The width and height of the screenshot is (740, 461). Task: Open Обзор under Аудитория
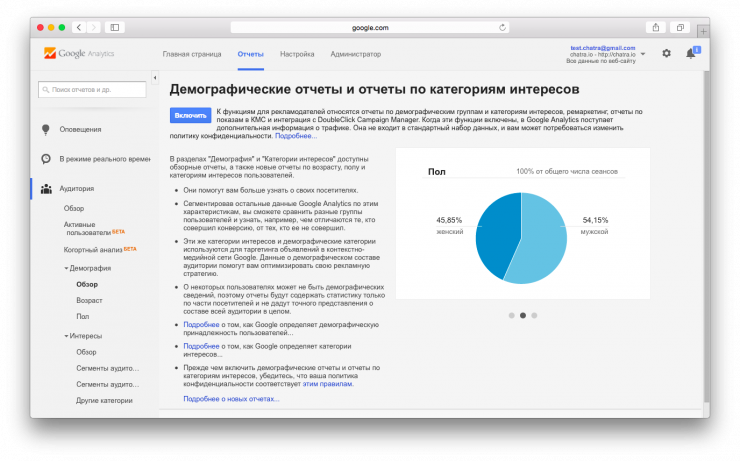coord(74,208)
